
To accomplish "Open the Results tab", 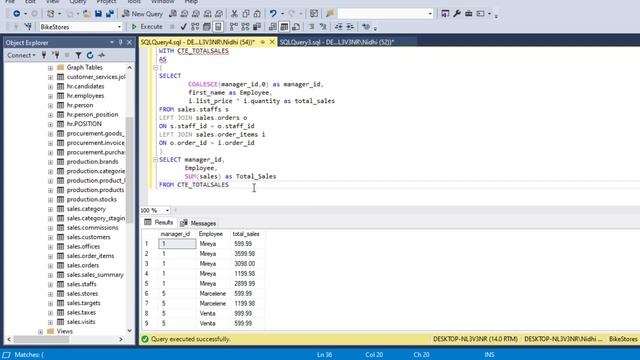I will 159,222.
